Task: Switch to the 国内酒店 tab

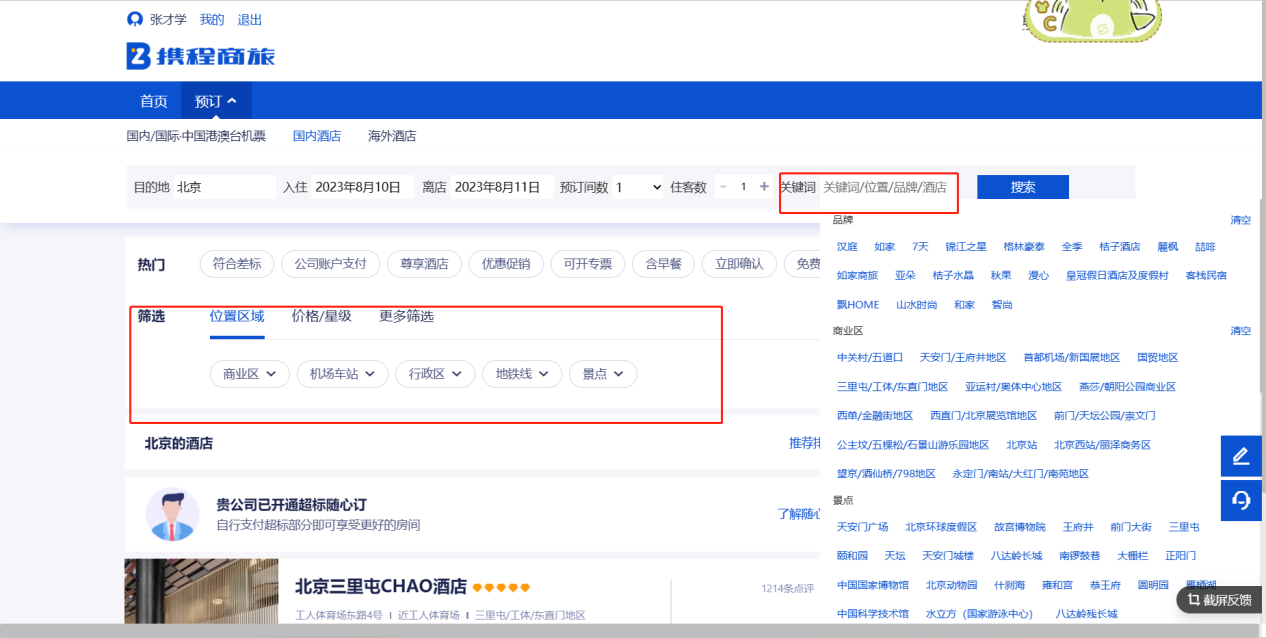Action: point(317,136)
